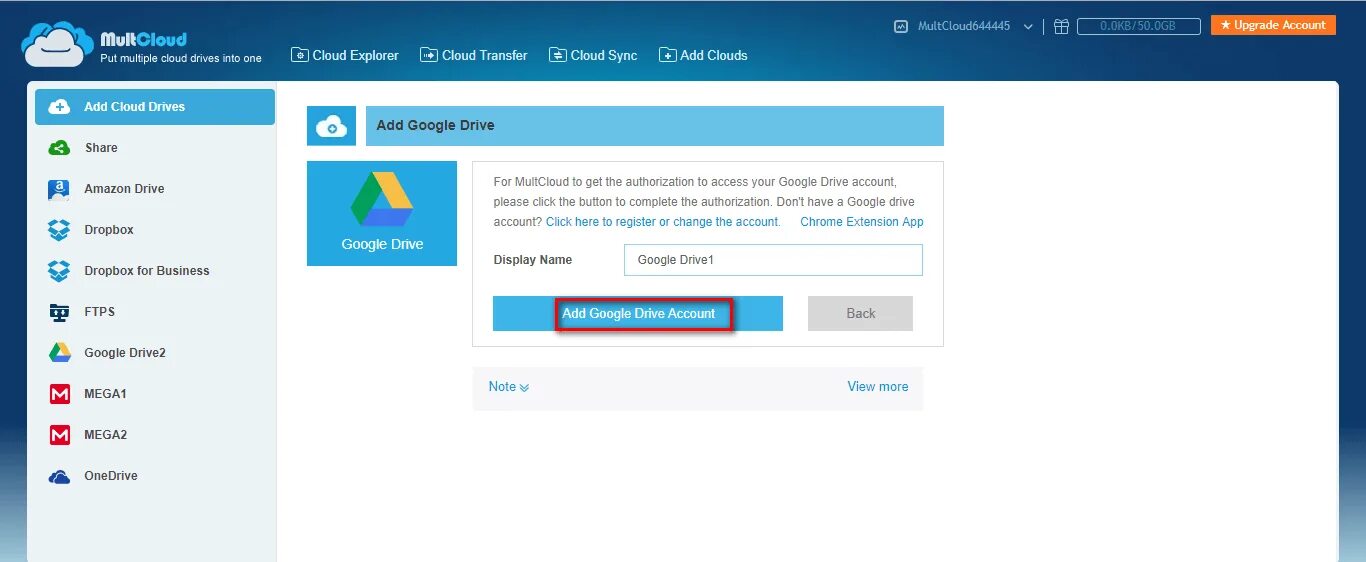Select Add Cloud Drives in sidebar
The image size is (1366, 562).
tap(155, 107)
